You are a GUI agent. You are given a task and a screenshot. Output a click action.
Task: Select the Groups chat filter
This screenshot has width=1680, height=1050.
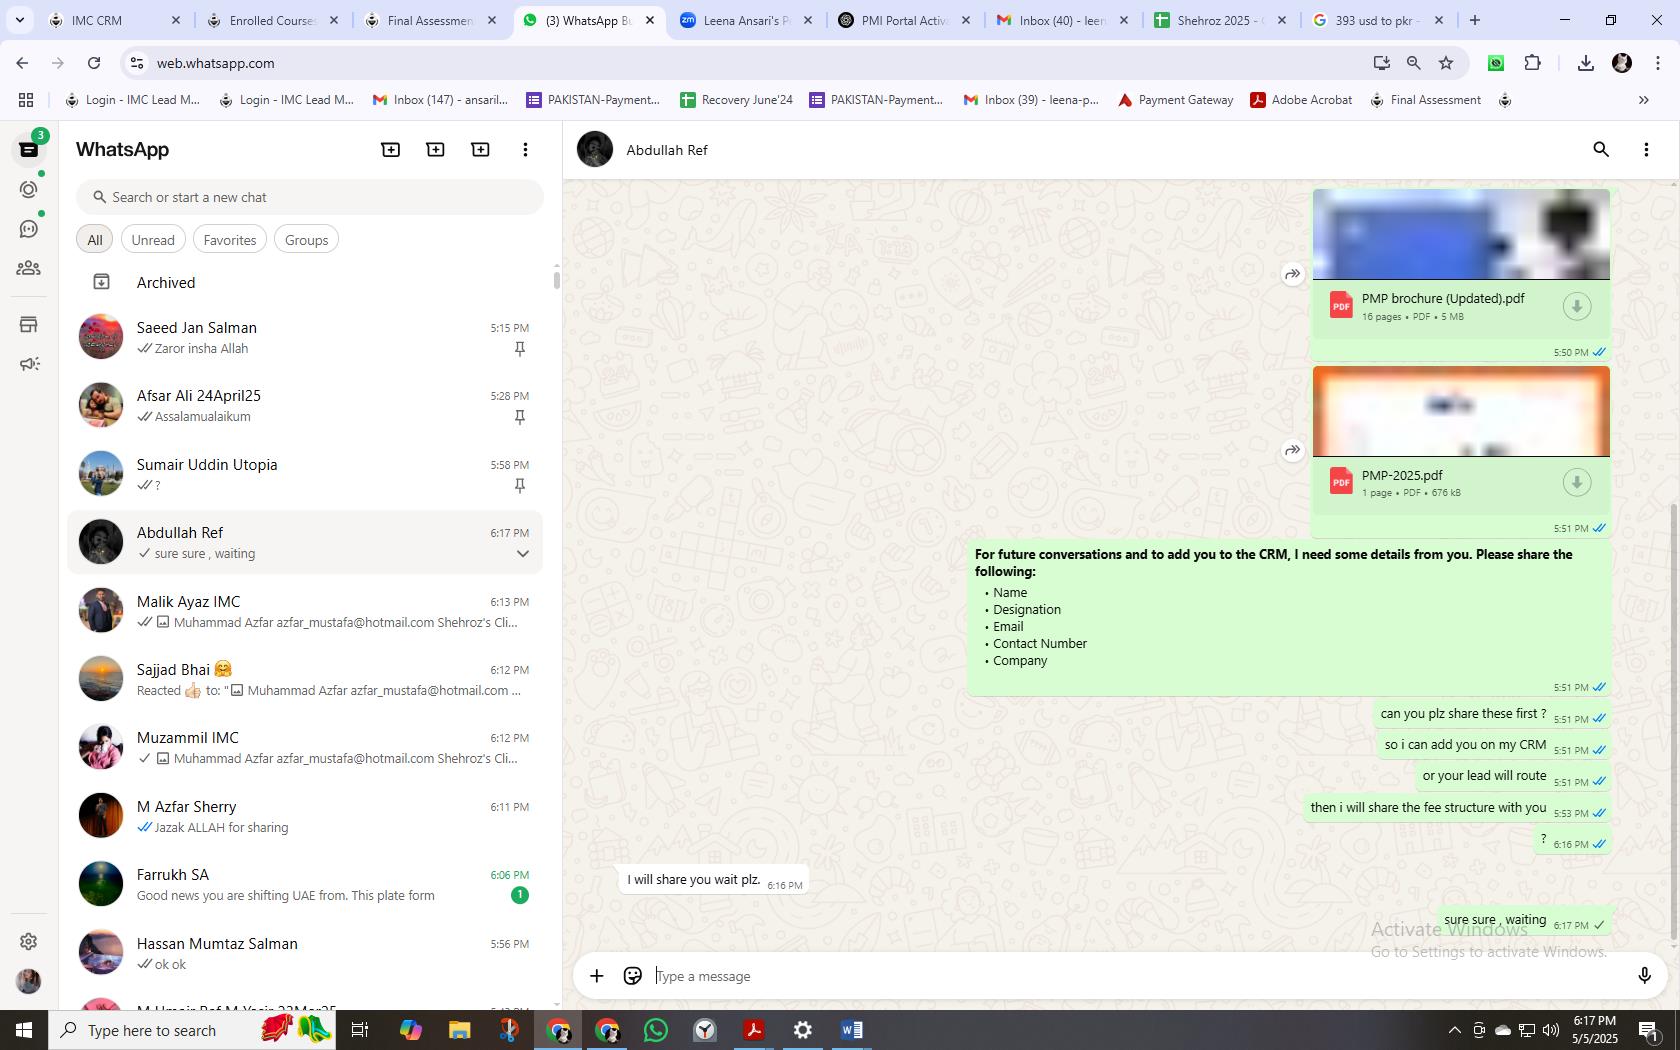306,240
